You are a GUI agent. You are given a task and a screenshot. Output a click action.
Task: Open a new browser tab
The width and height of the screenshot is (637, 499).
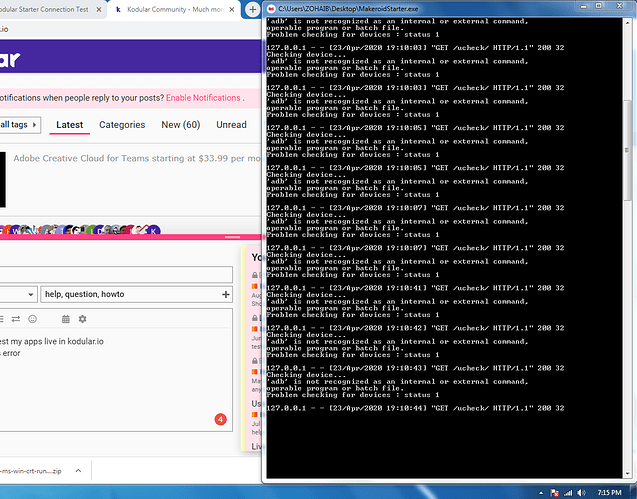click(252, 9)
